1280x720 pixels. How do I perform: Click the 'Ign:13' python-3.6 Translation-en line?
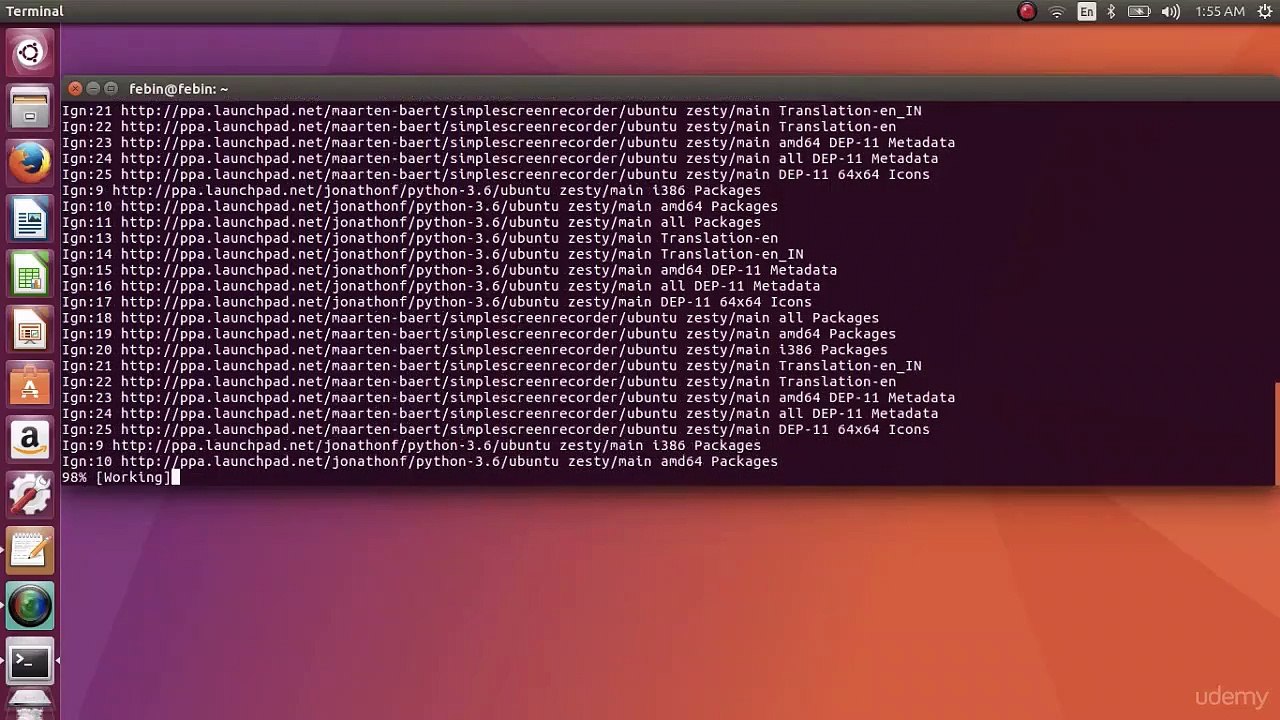[420, 238]
